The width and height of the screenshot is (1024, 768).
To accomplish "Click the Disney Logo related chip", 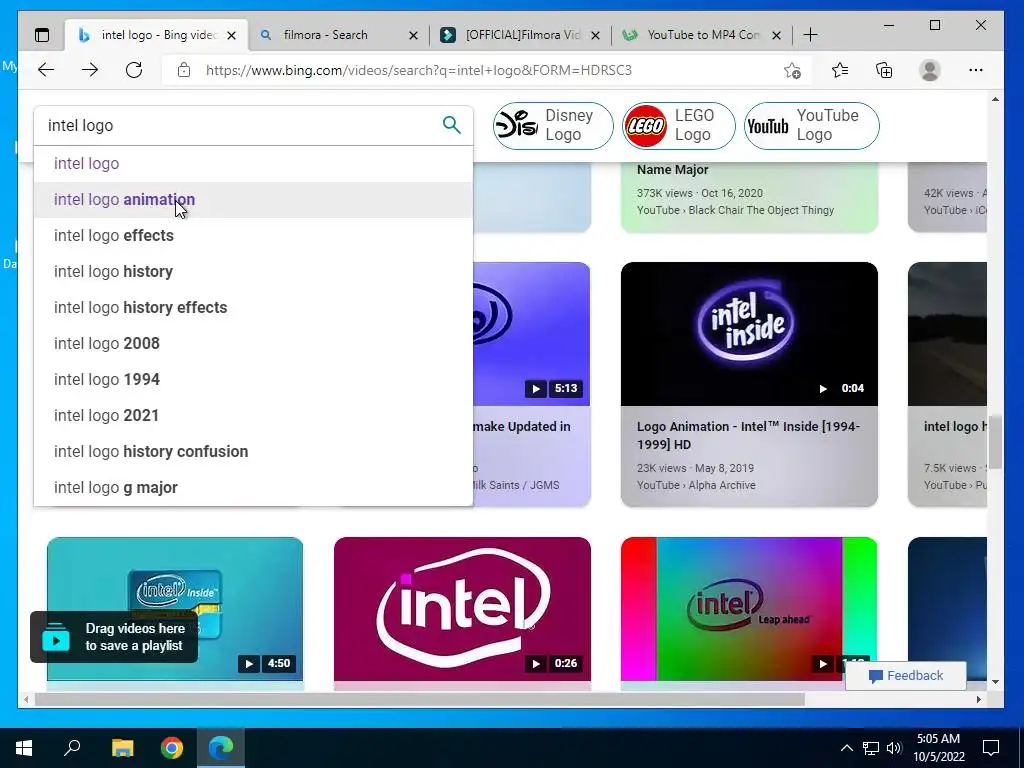I will pos(553,125).
